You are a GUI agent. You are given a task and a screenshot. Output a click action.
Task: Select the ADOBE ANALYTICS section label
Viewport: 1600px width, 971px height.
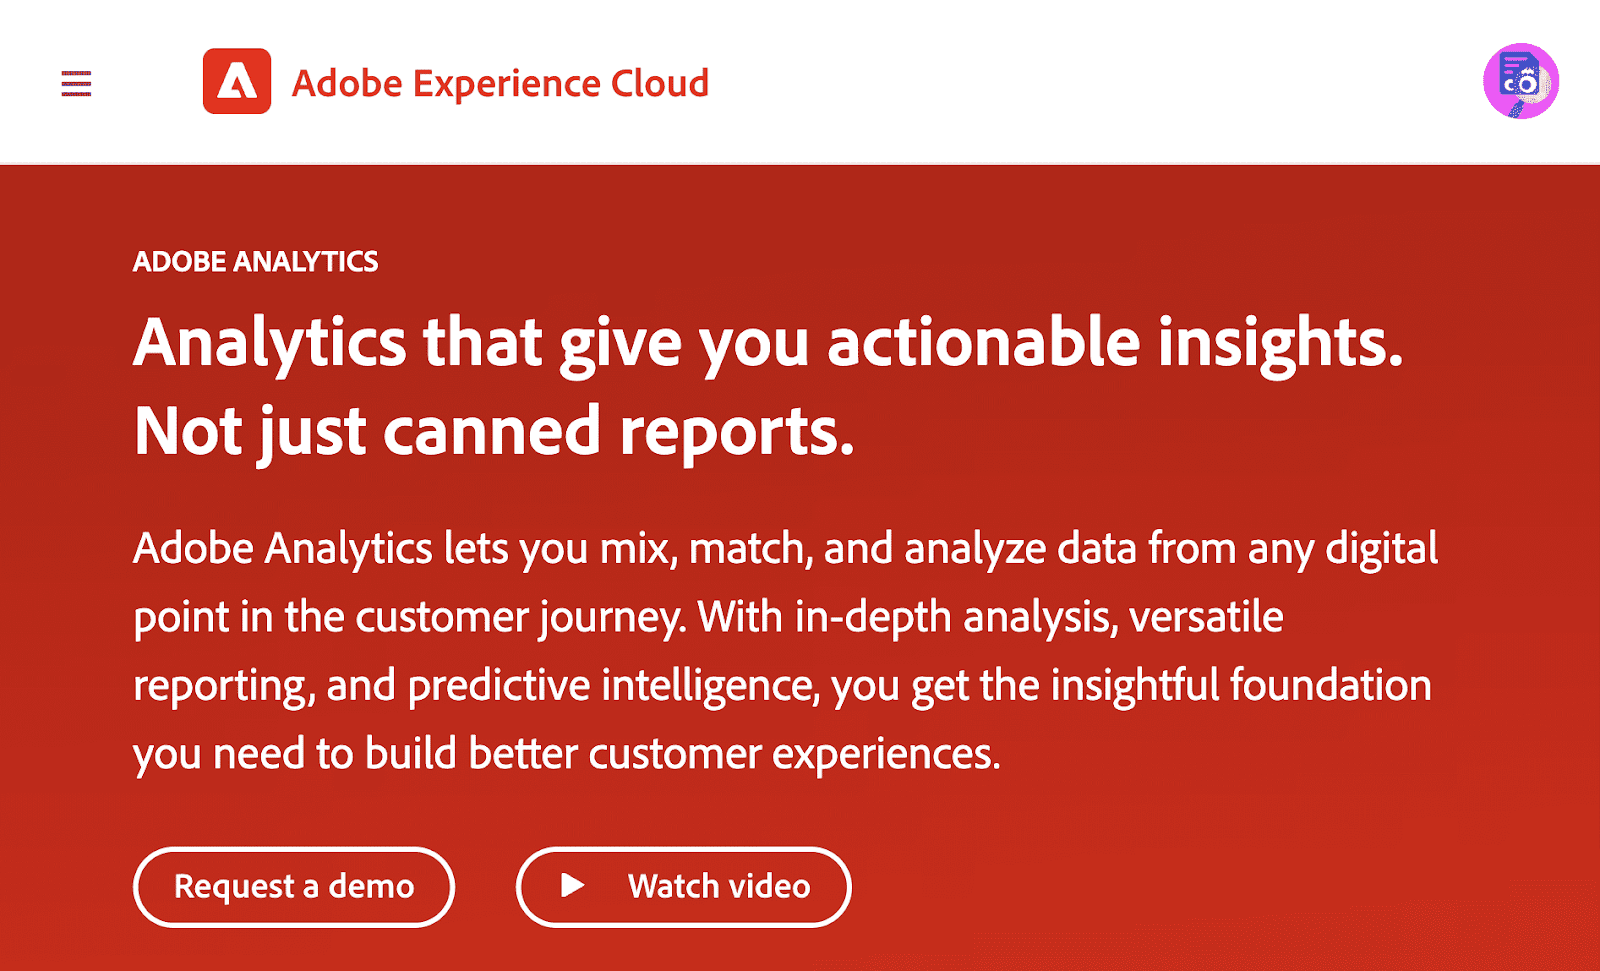[256, 261]
